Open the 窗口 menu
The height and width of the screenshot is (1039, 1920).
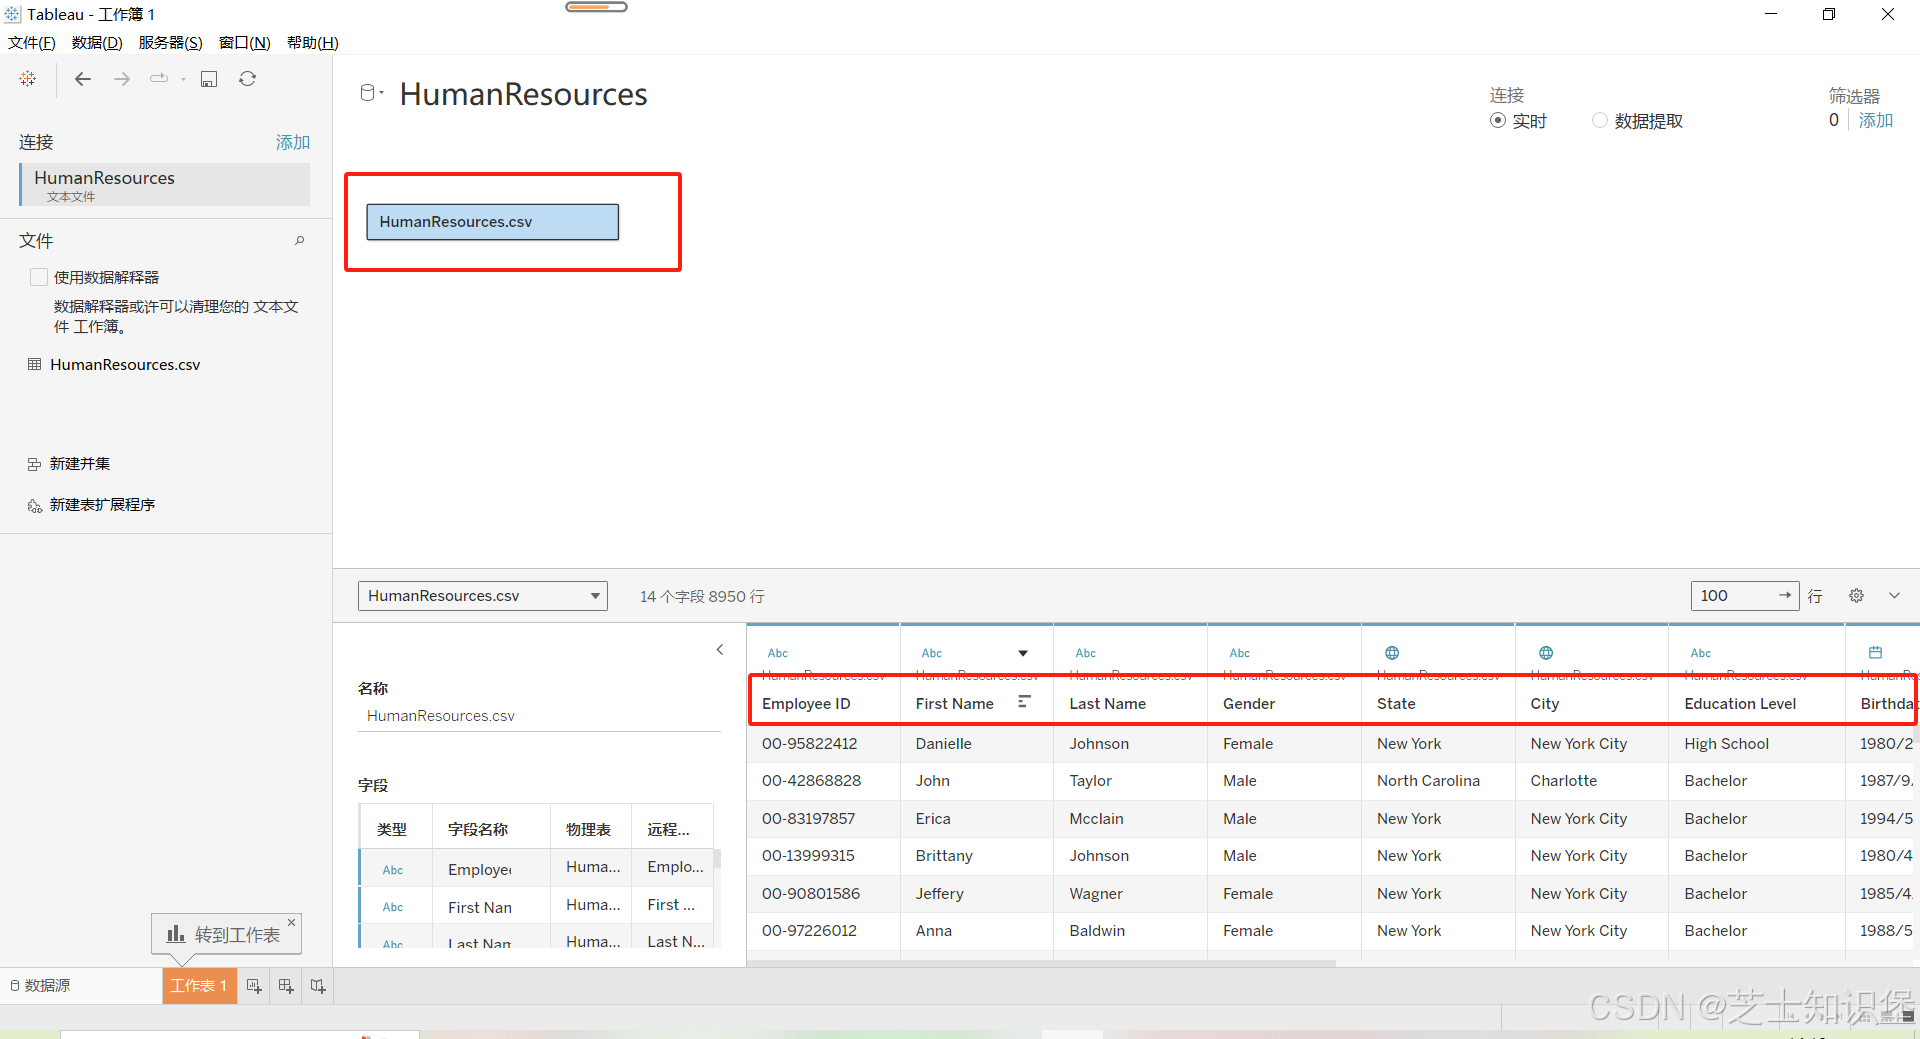245,42
